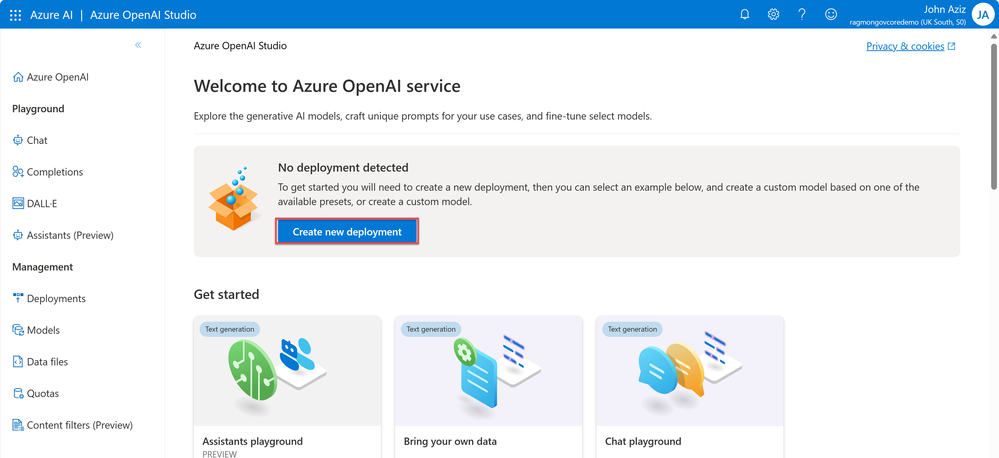Open the JA account avatar
The height and width of the screenshot is (458, 999).
(983, 15)
